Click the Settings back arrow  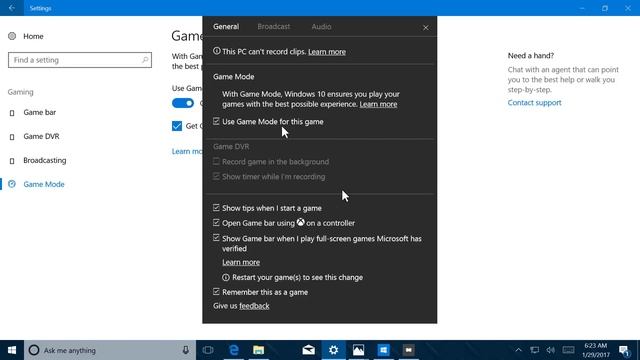coord(11,8)
